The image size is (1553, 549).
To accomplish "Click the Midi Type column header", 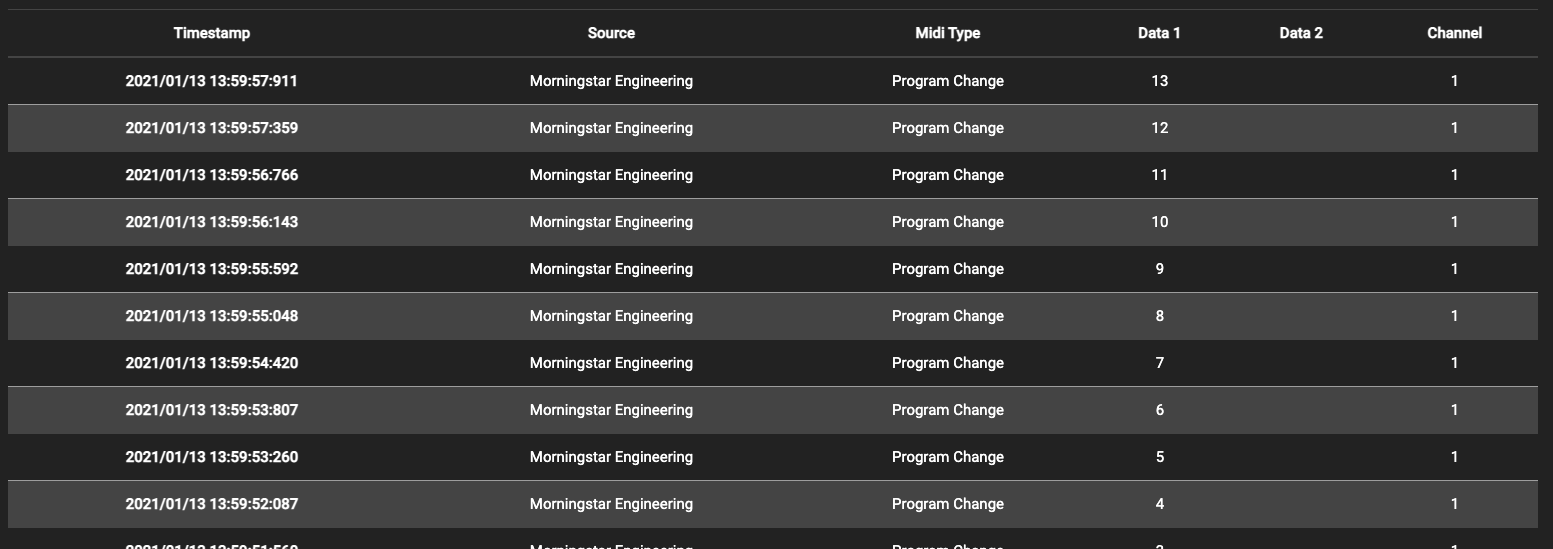I will [947, 33].
